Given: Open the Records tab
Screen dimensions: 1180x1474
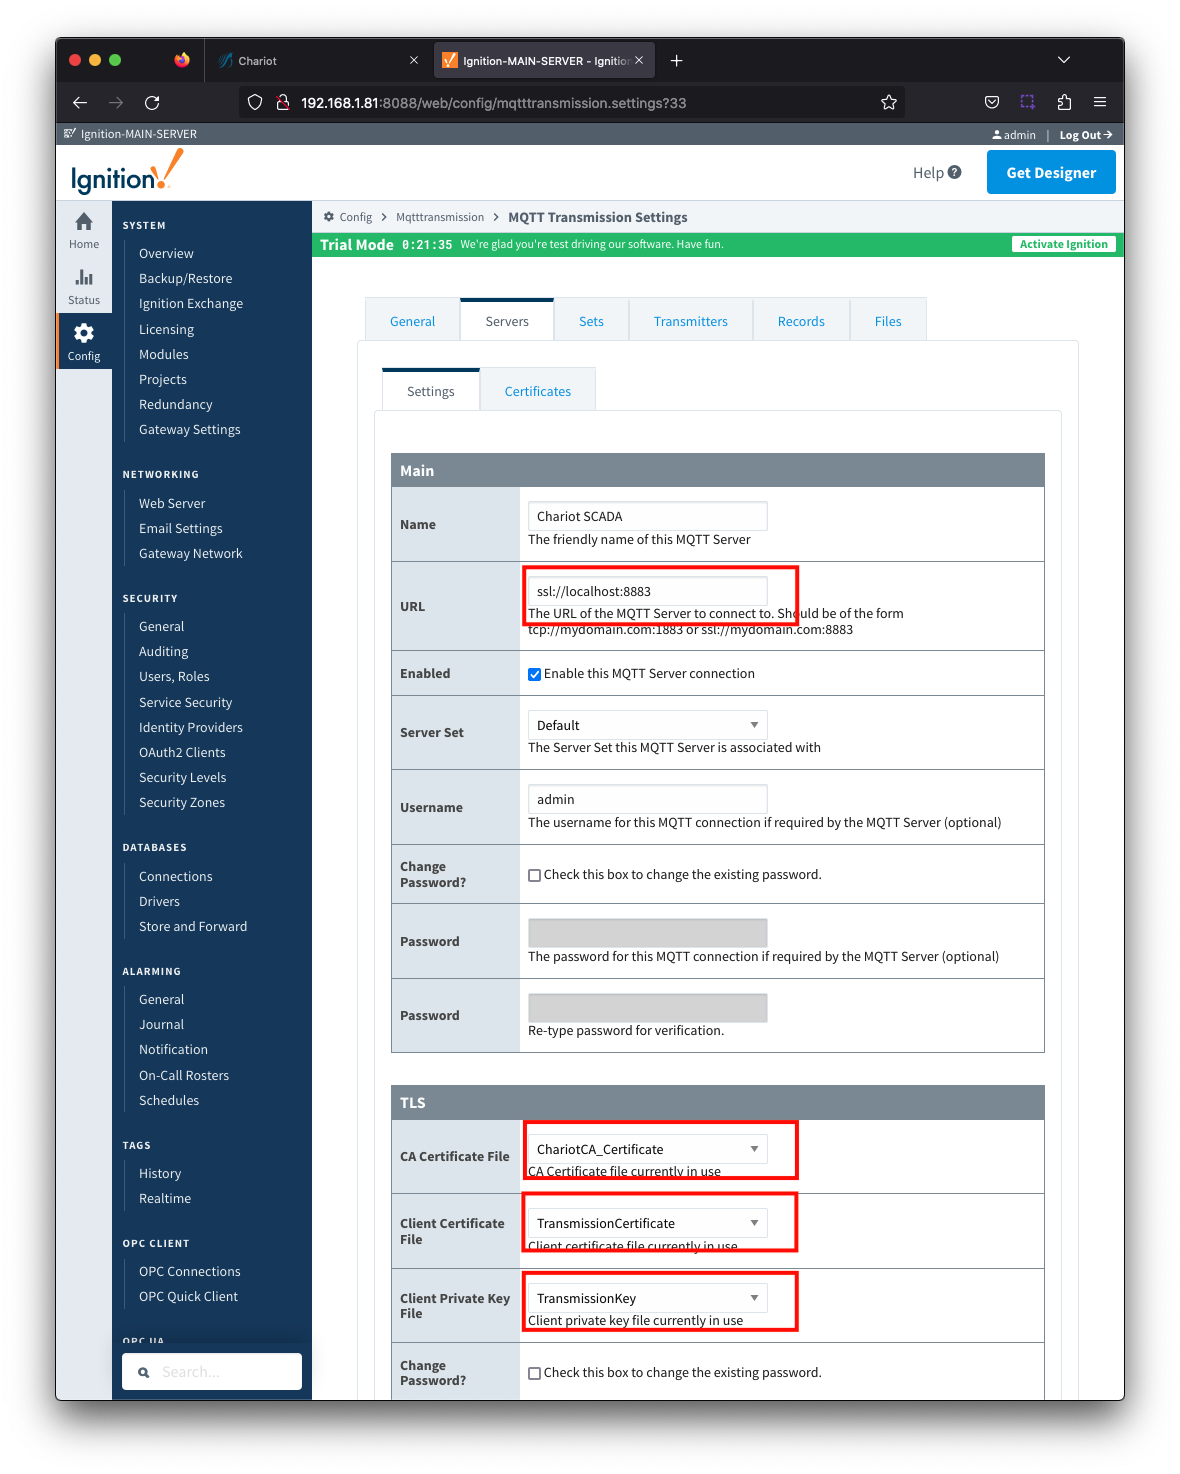Looking at the screenshot, I should coord(801,321).
